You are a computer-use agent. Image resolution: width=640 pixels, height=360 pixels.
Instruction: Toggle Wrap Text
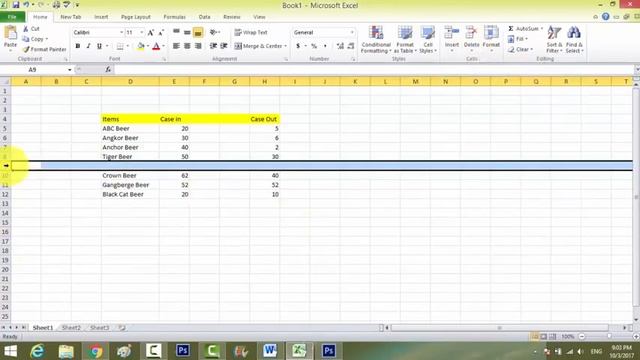(x=251, y=32)
